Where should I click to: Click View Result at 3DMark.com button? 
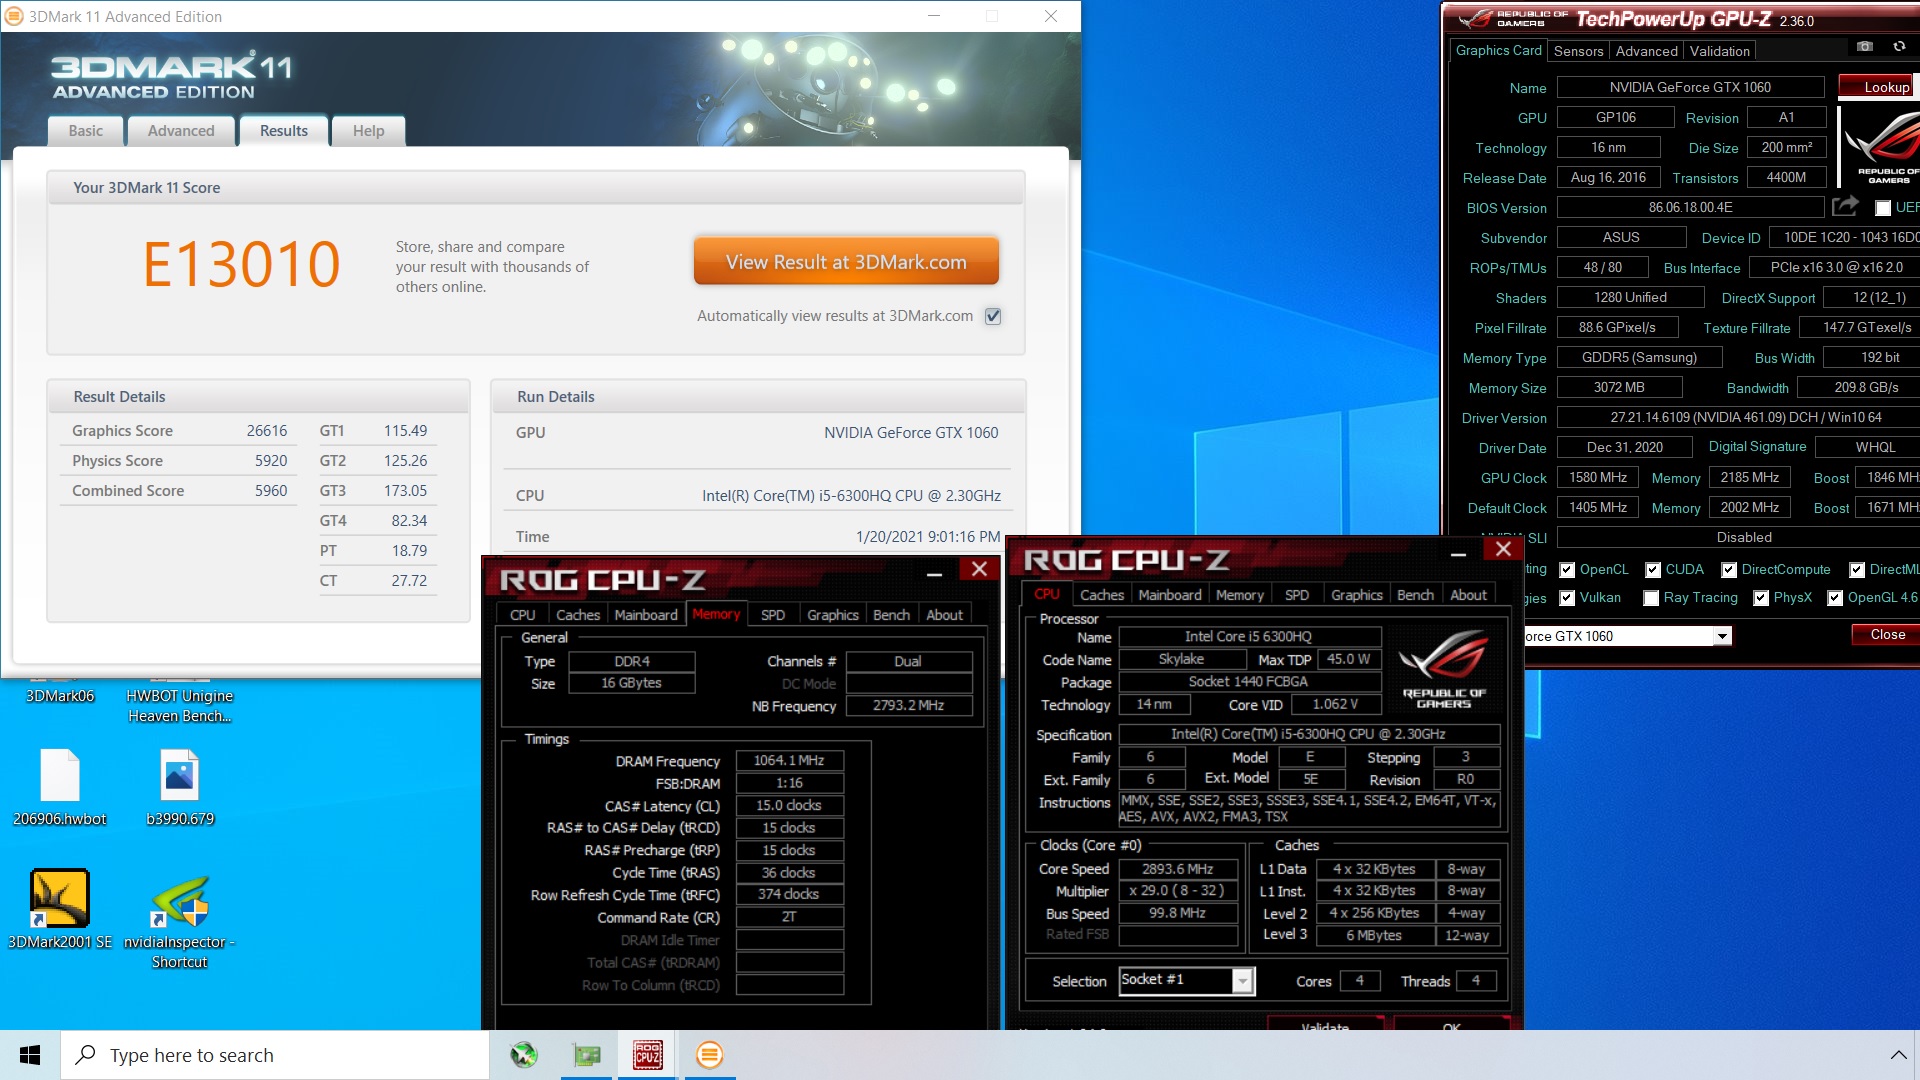(846, 262)
